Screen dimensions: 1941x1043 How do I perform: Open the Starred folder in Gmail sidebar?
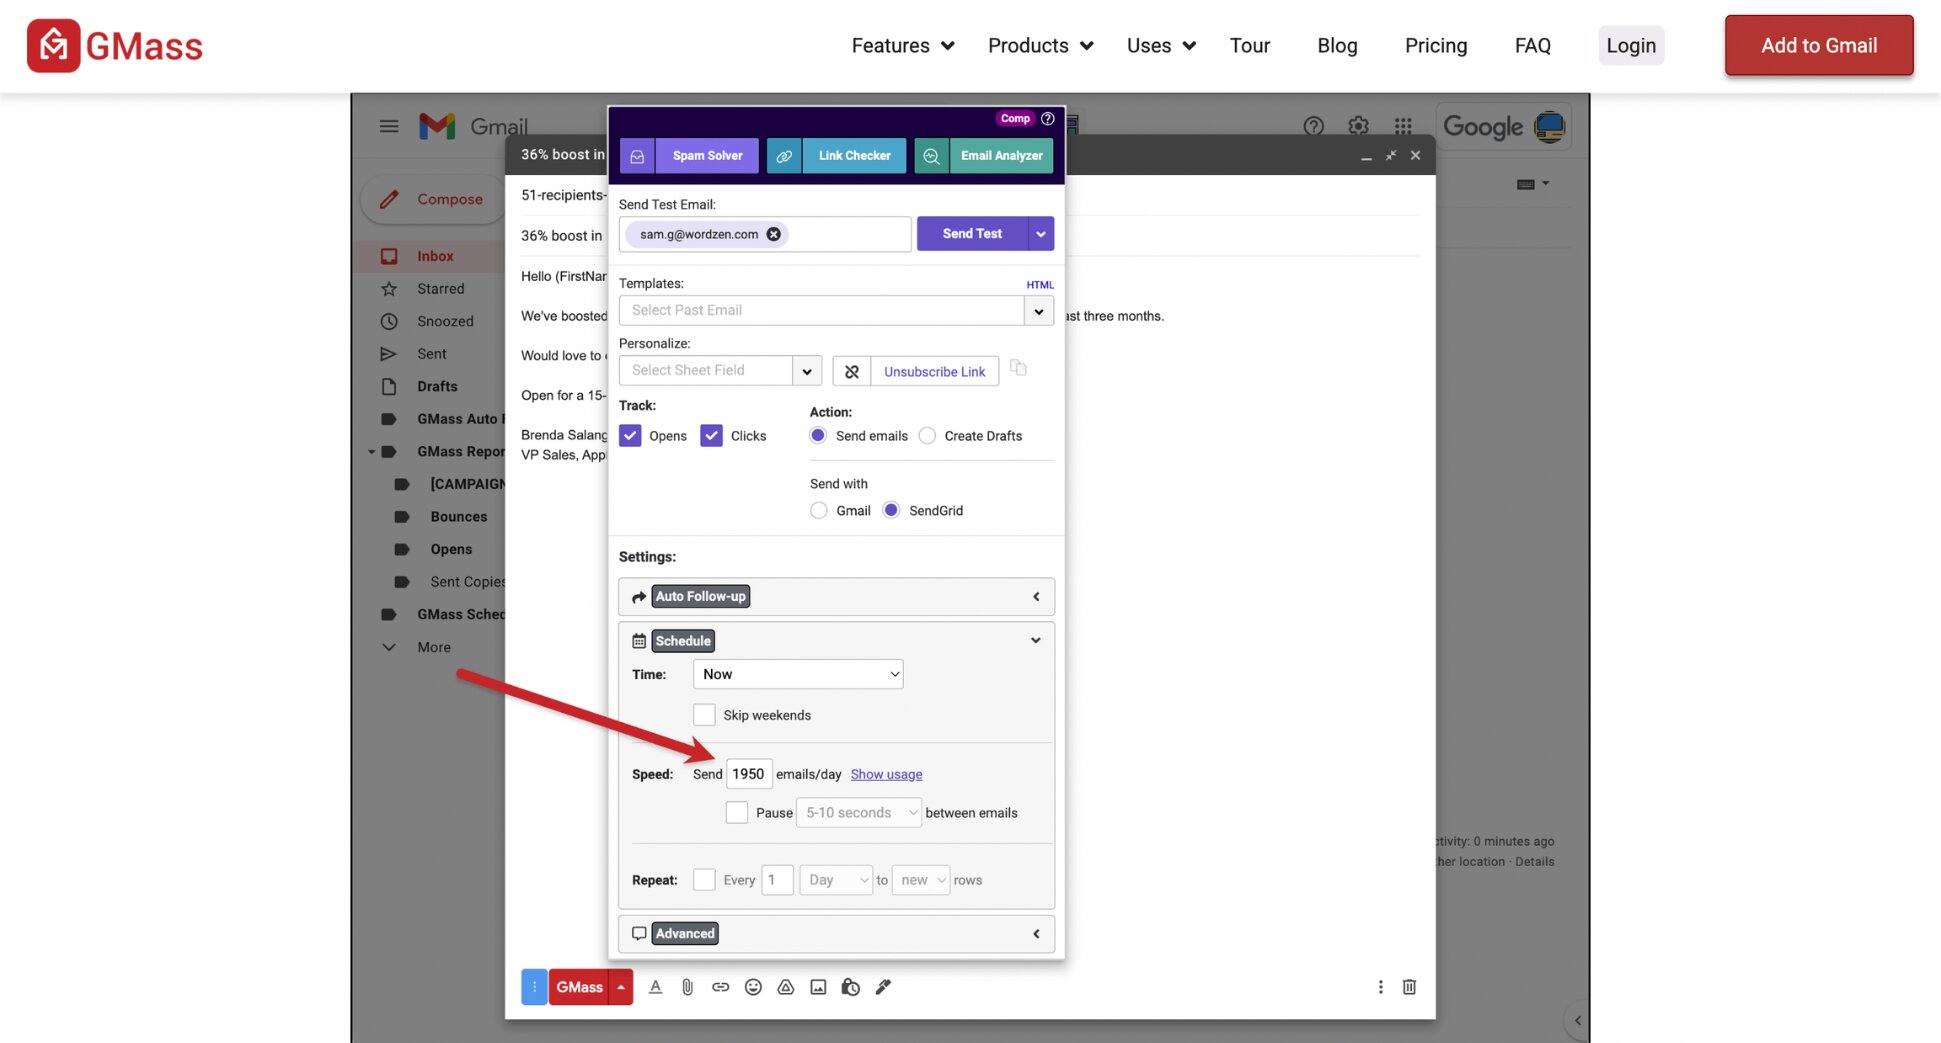click(x=440, y=289)
